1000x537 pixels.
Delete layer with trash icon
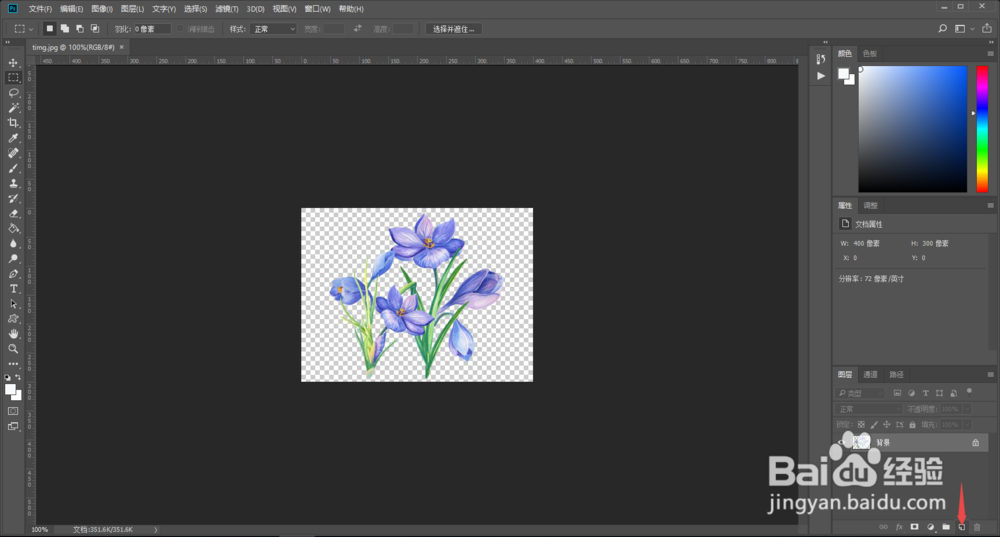[x=977, y=527]
